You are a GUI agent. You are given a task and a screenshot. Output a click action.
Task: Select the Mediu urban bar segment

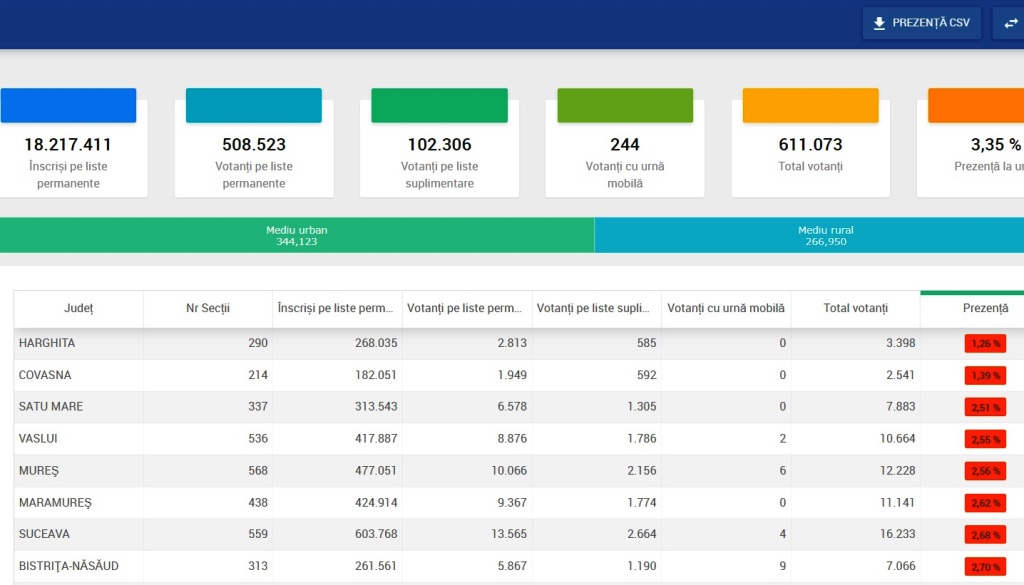pos(297,235)
